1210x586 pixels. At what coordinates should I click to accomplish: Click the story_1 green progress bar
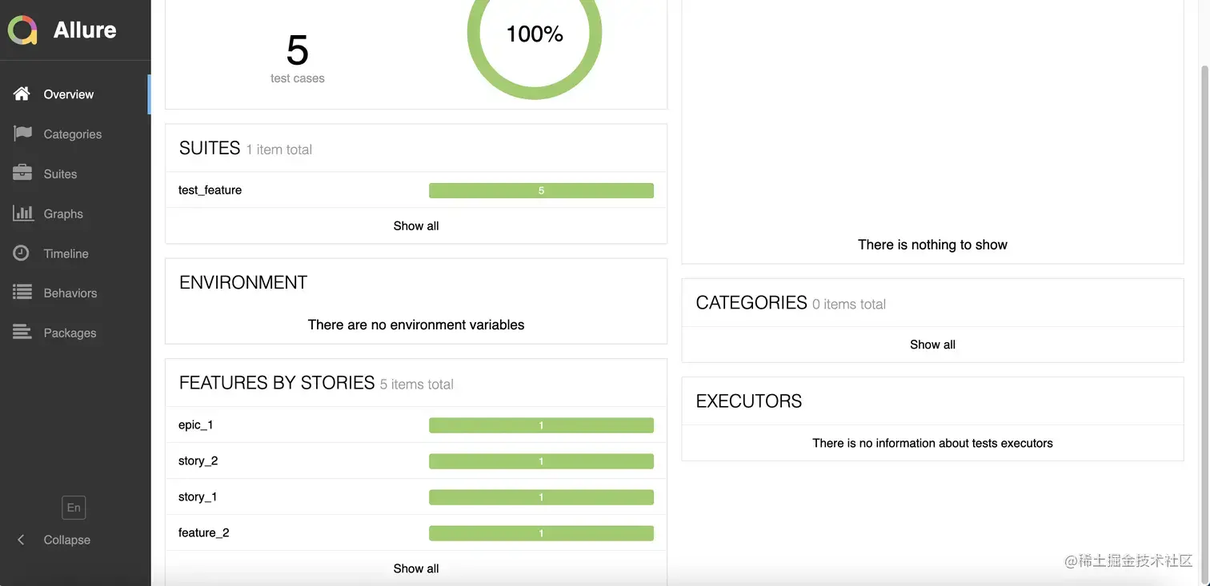tap(541, 497)
